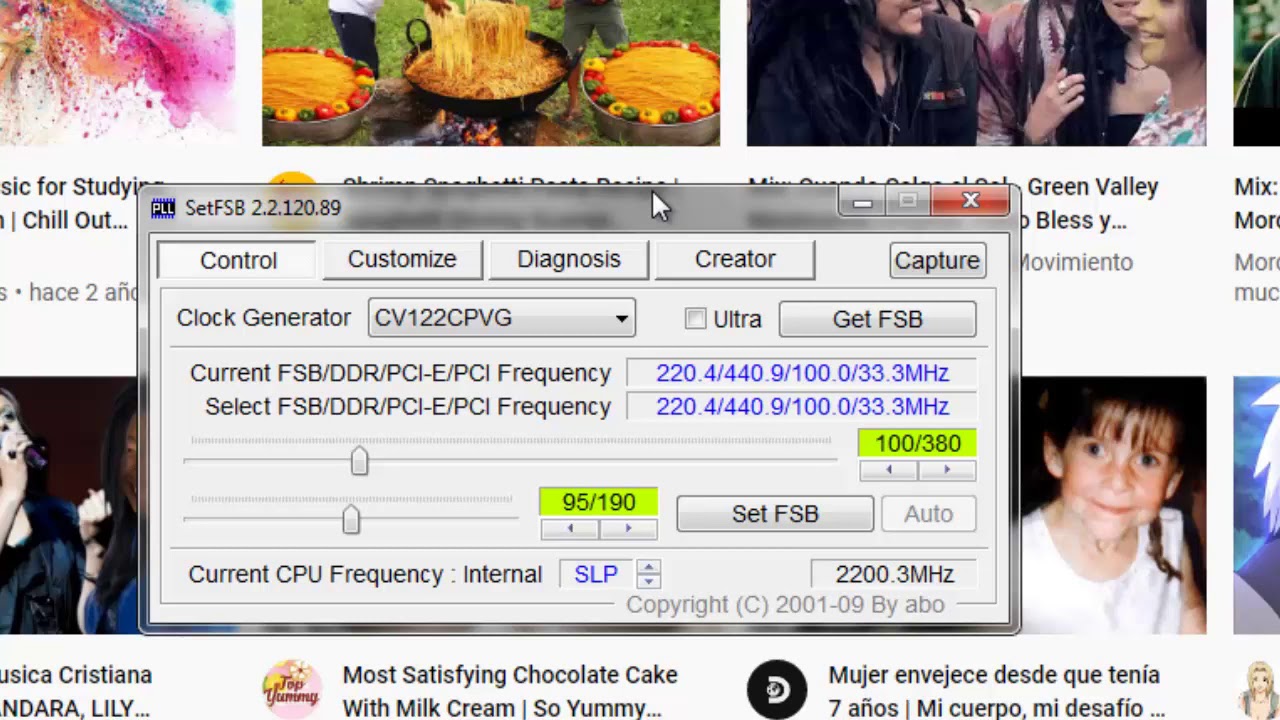The image size is (1280, 720).
Task: Click the SLP value field
Action: coord(597,574)
